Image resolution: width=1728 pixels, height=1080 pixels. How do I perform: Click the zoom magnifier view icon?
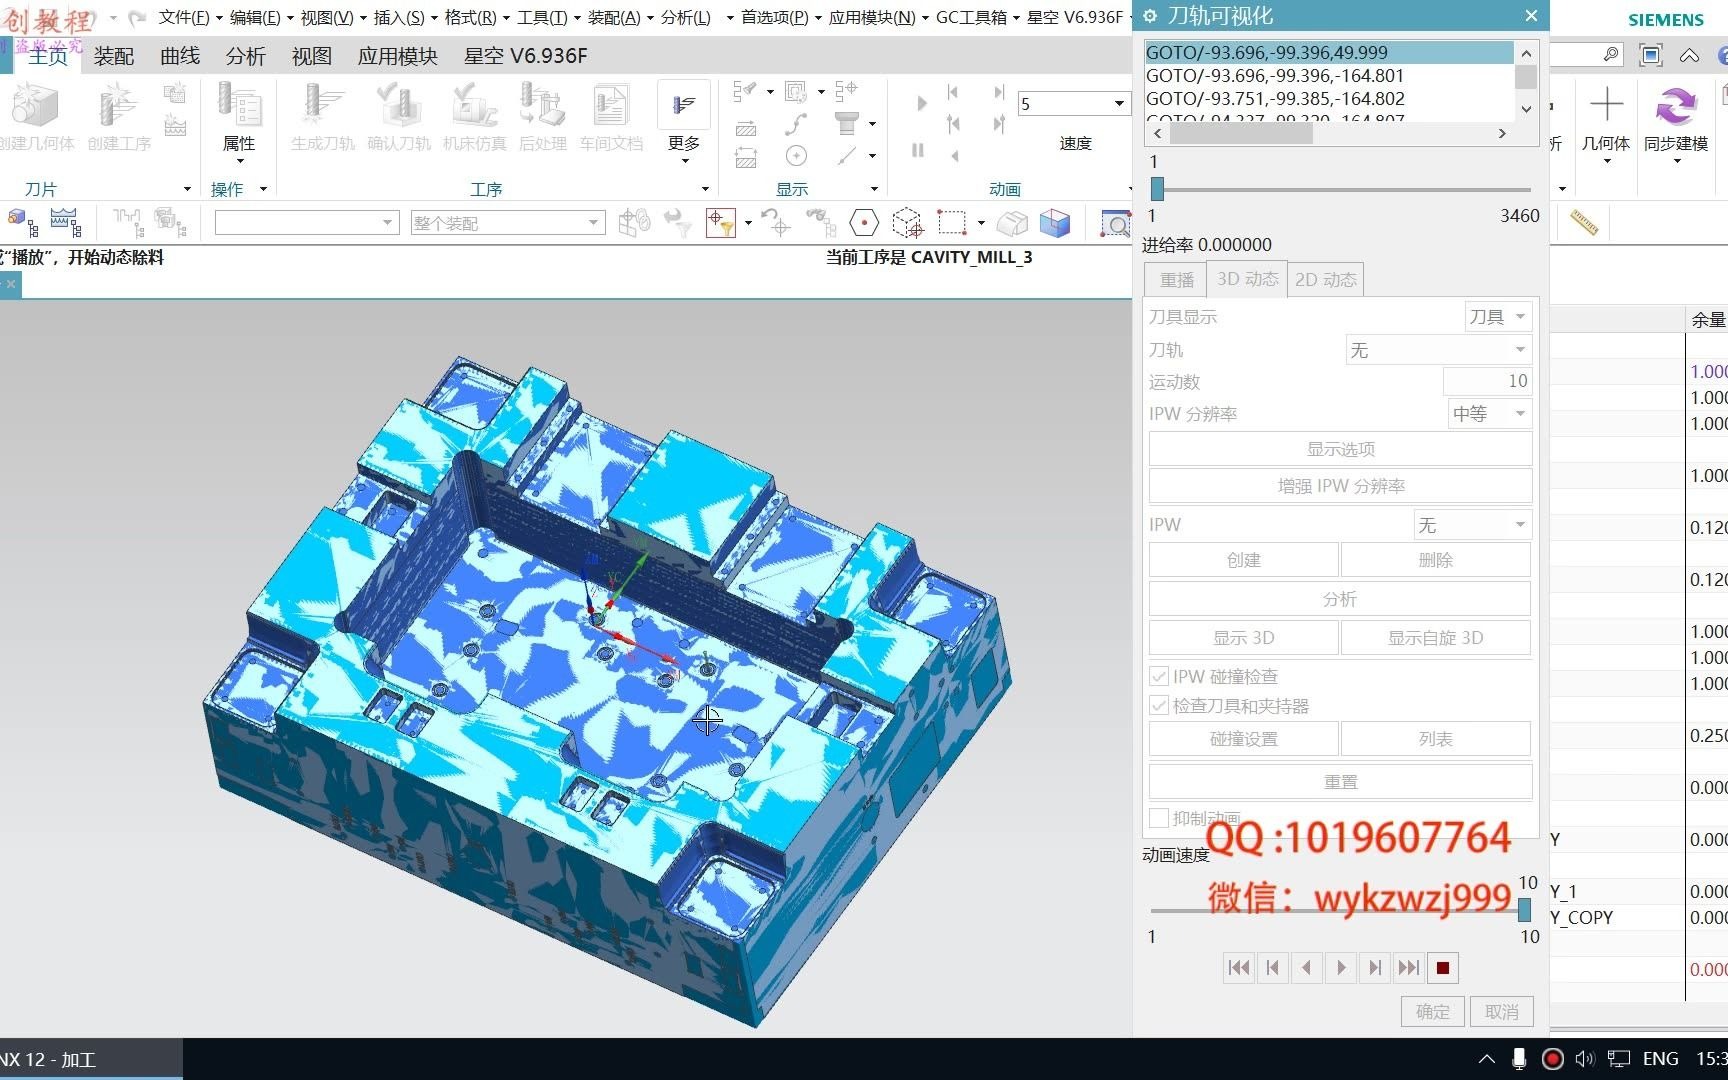tap(1114, 222)
